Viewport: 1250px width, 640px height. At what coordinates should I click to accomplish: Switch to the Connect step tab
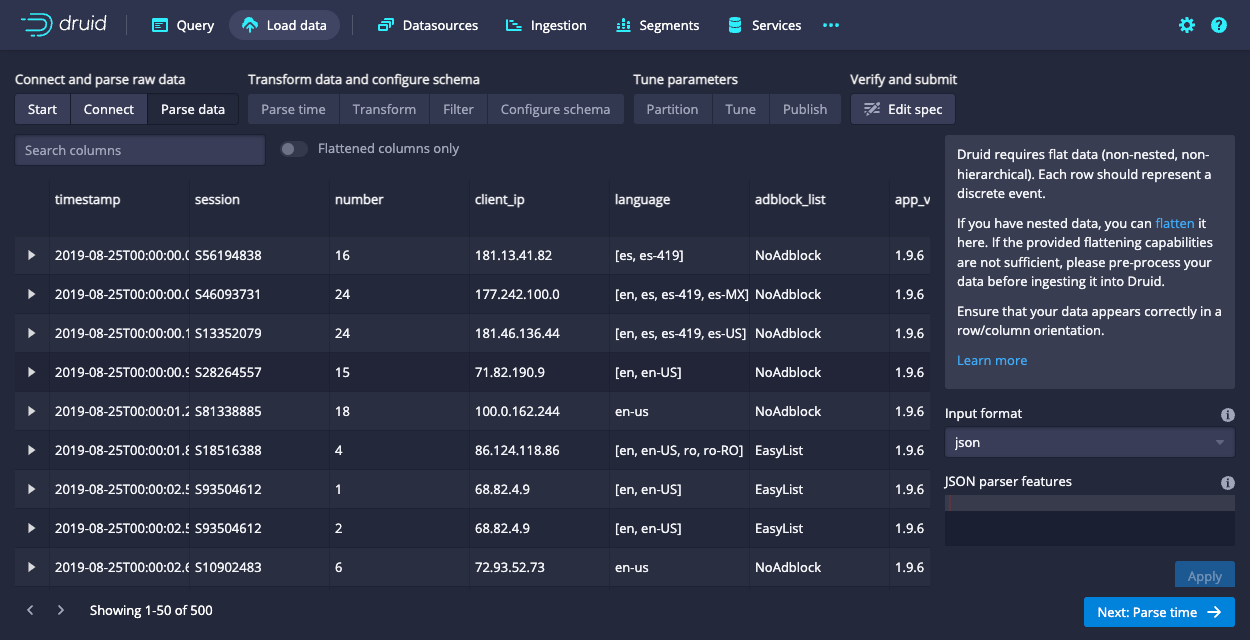[108, 109]
